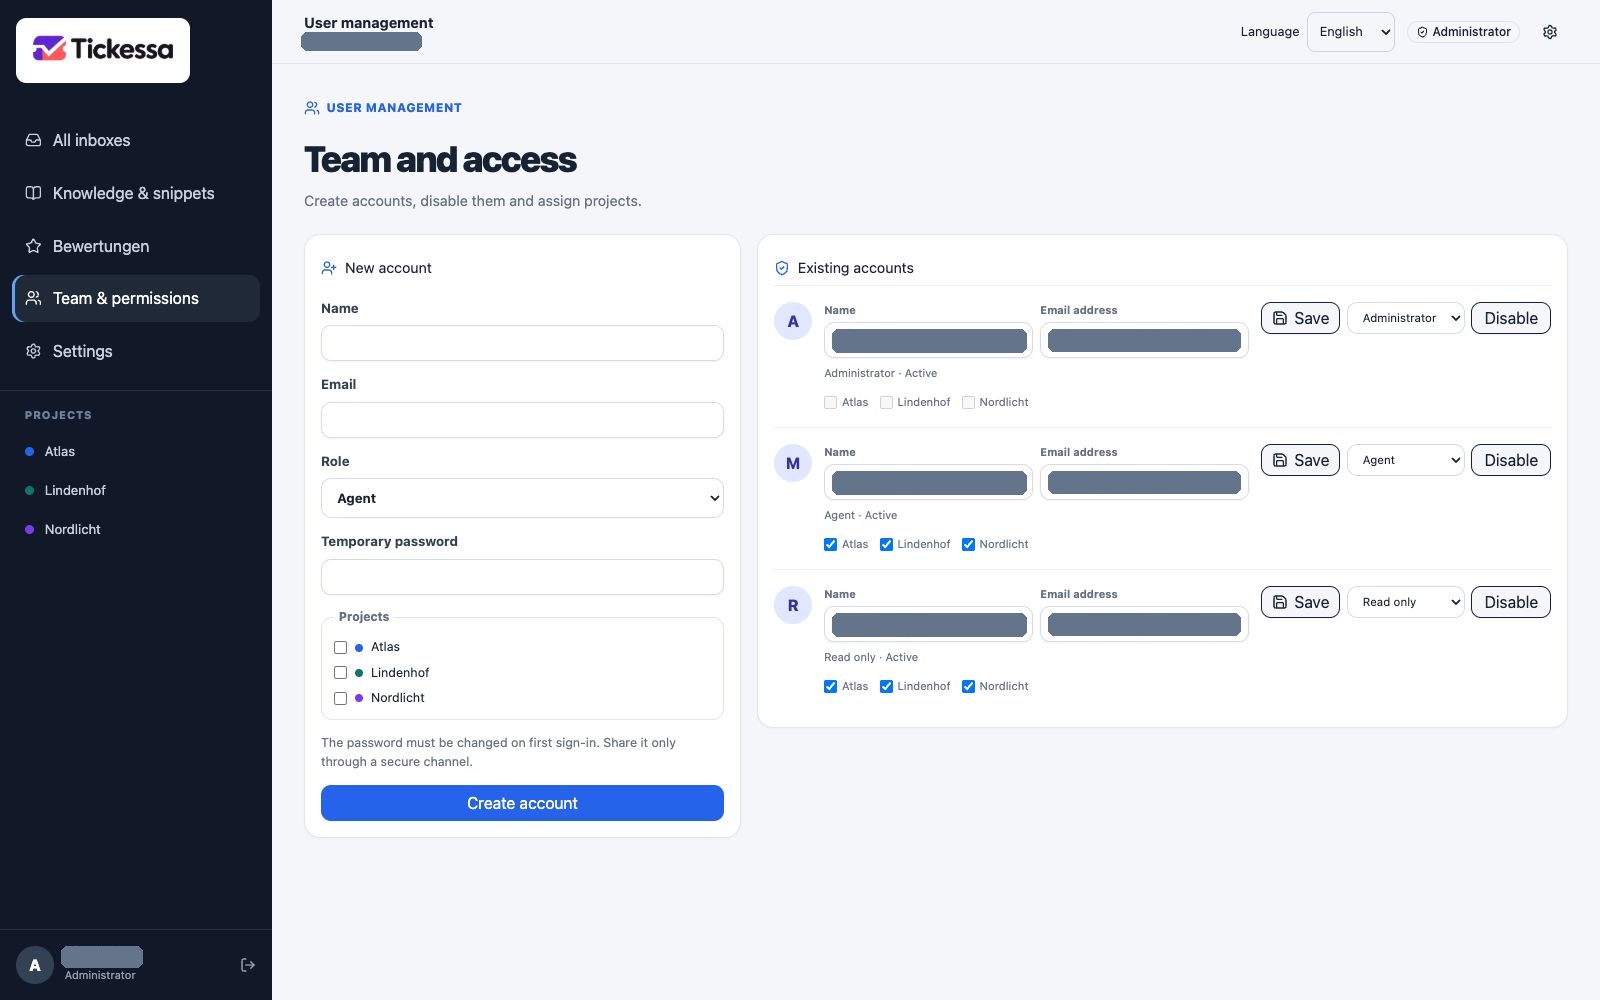The image size is (1600, 1000).
Task: Open the Role dropdown for new account
Action: (522, 498)
